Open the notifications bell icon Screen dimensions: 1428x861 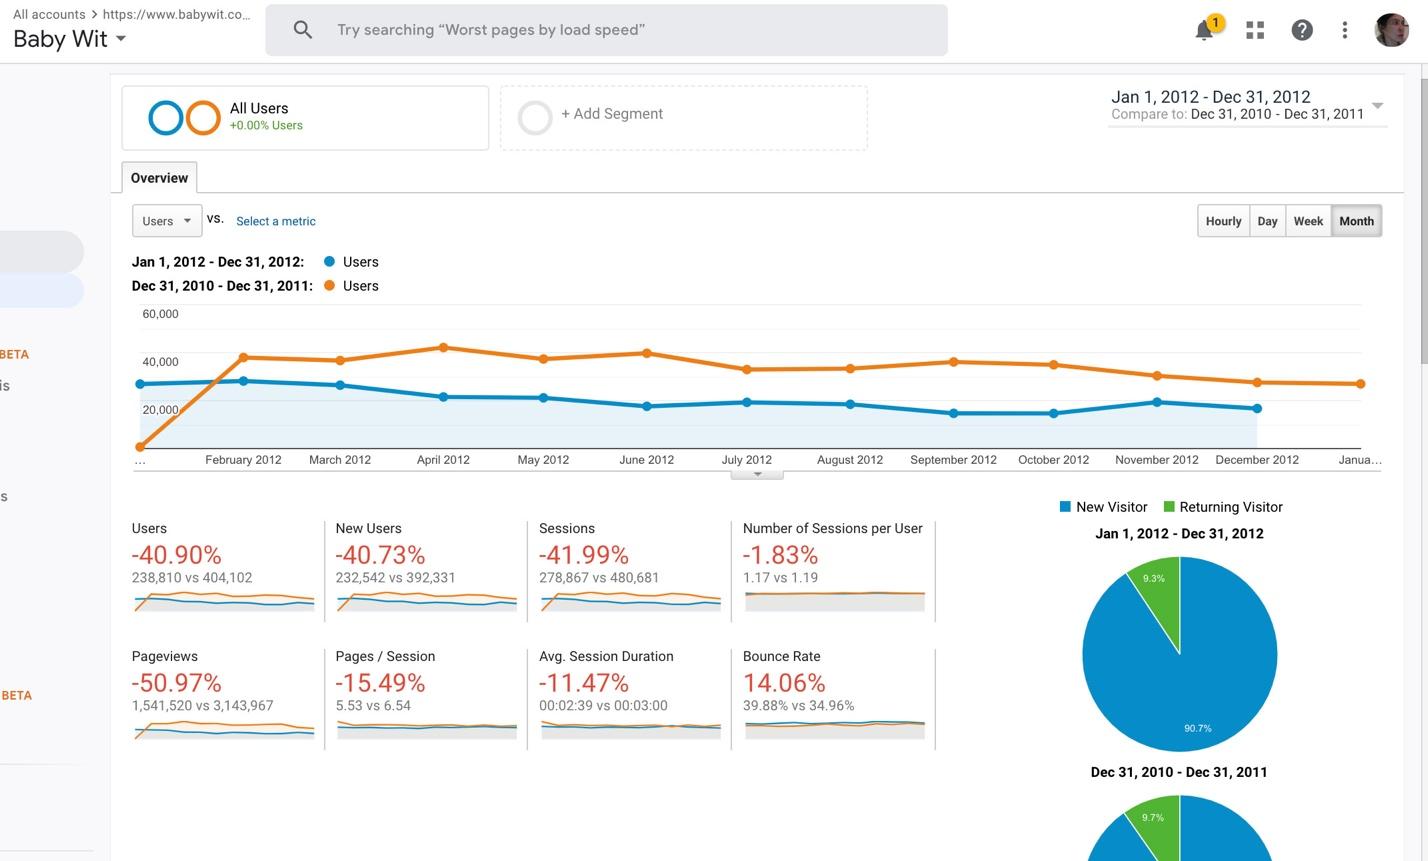(x=1205, y=30)
